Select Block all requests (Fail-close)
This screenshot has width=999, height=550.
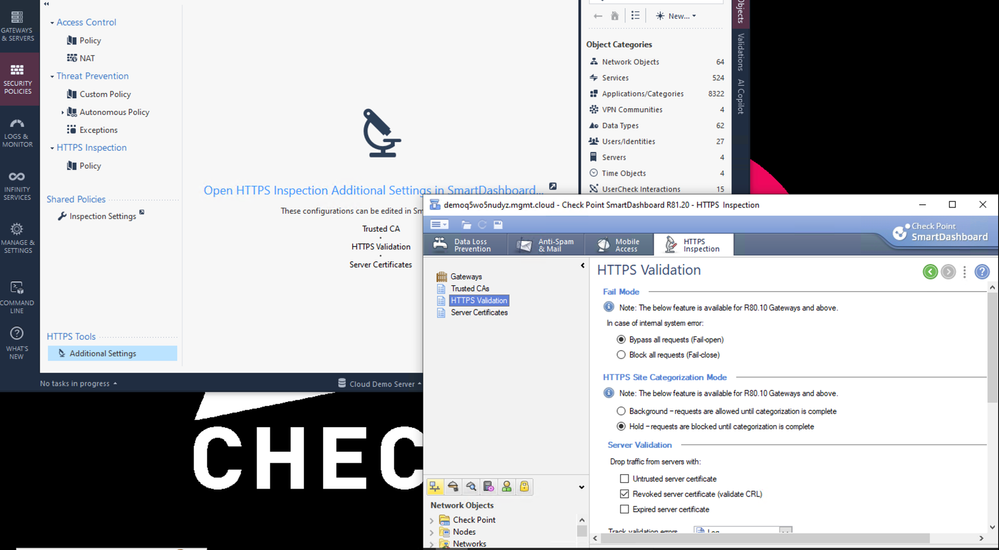(x=621, y=355)
